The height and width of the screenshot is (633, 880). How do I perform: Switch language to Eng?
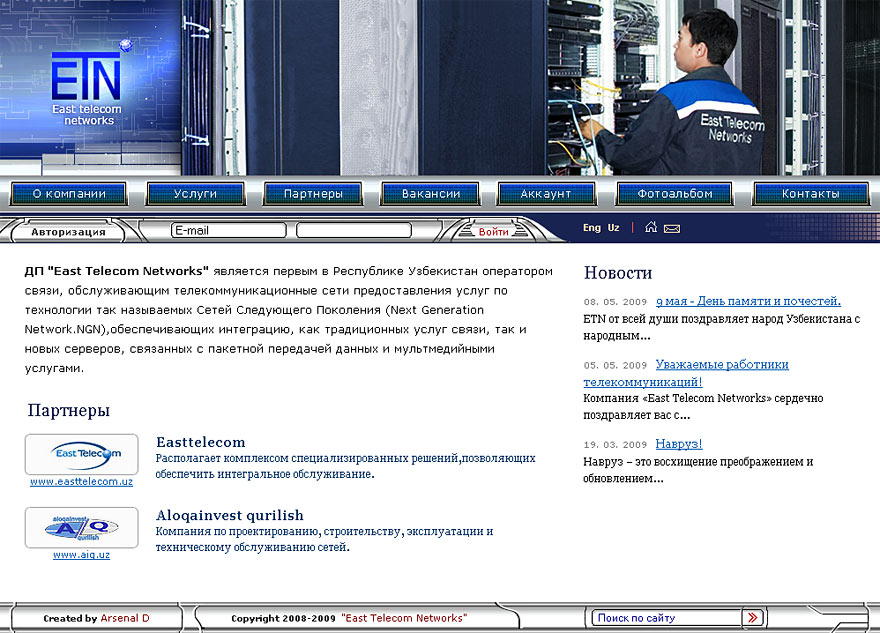click(592, 228)
